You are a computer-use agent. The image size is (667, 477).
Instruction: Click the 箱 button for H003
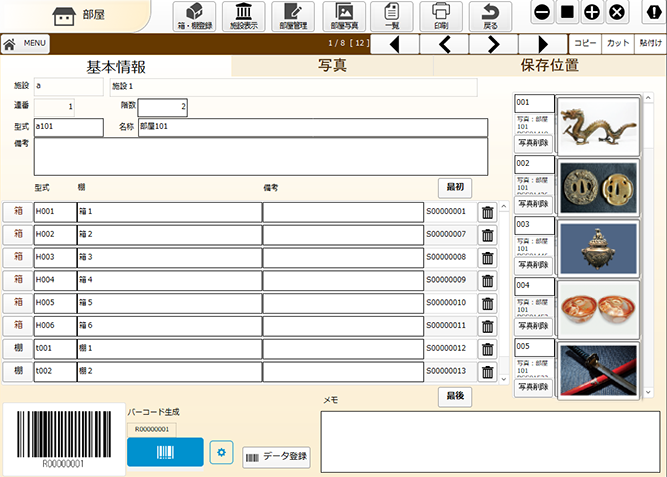(17, 257)
